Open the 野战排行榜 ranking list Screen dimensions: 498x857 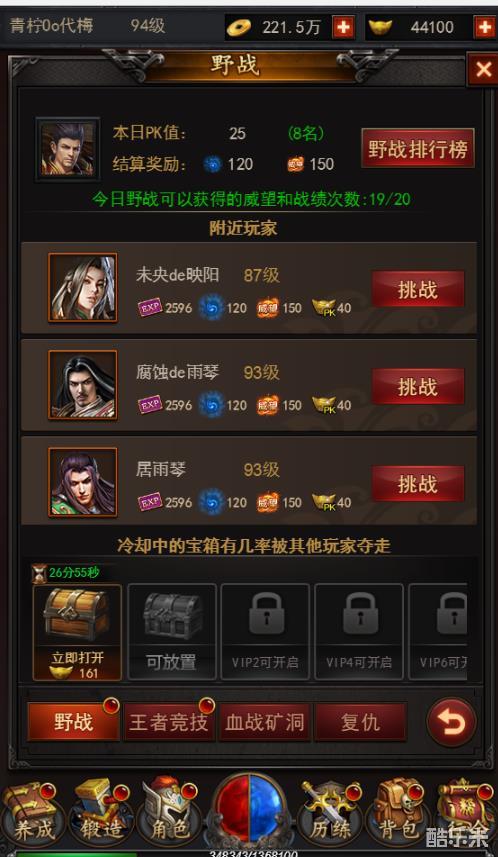click(x=418, y=149)
